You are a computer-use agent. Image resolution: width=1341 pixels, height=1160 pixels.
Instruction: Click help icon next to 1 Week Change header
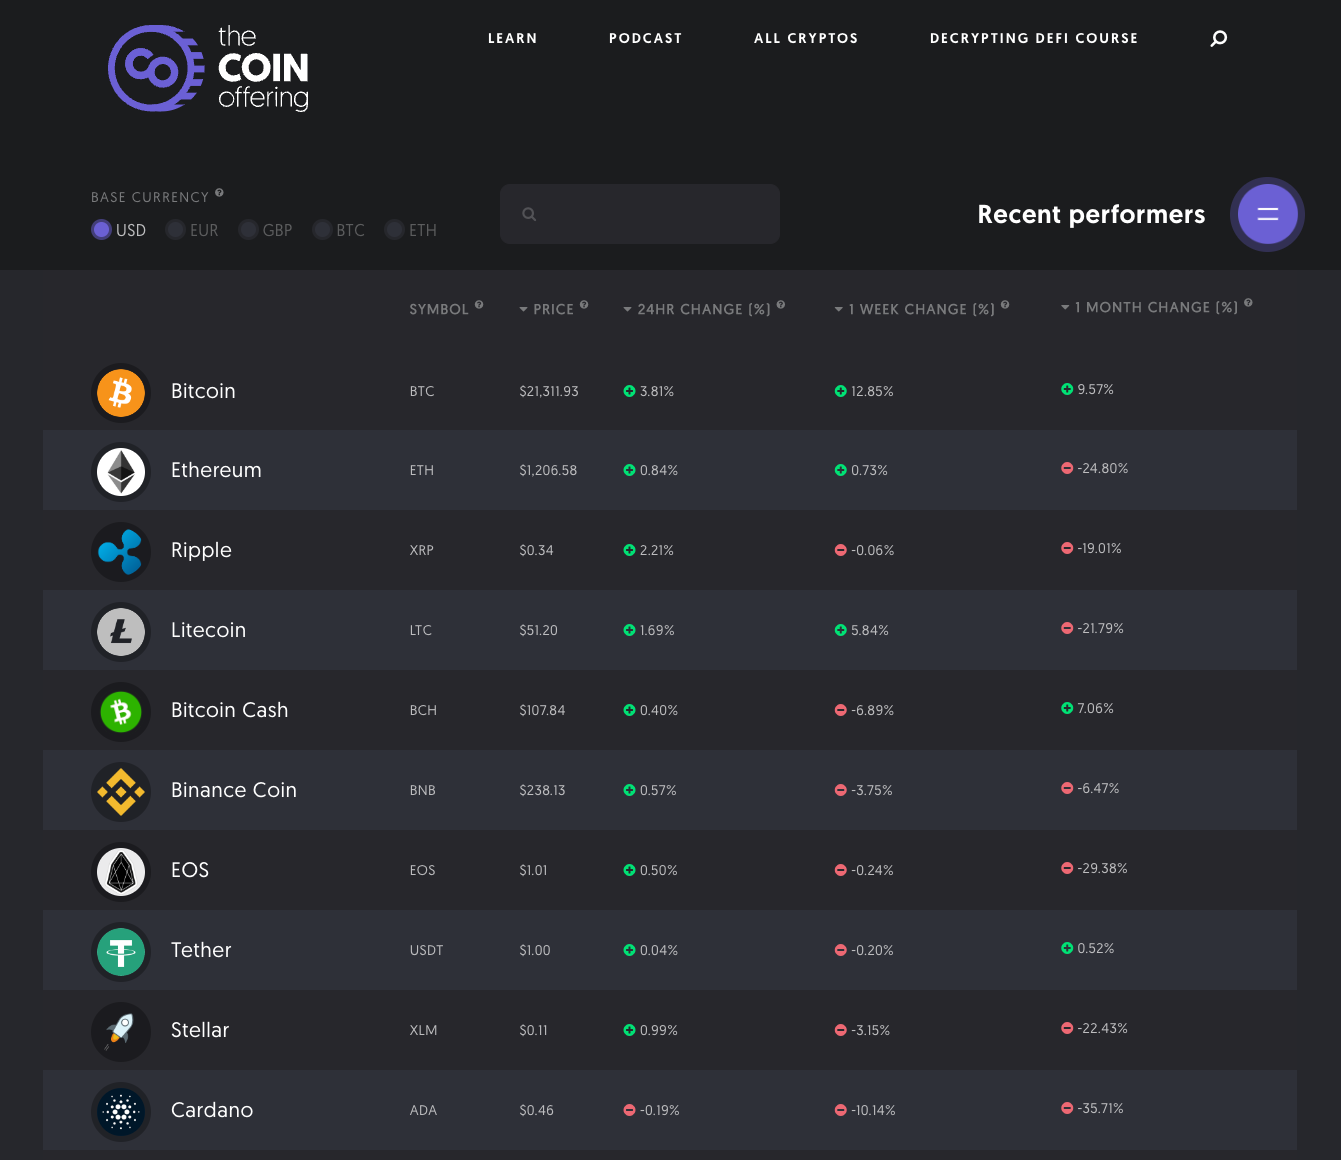pos(1005,305)
